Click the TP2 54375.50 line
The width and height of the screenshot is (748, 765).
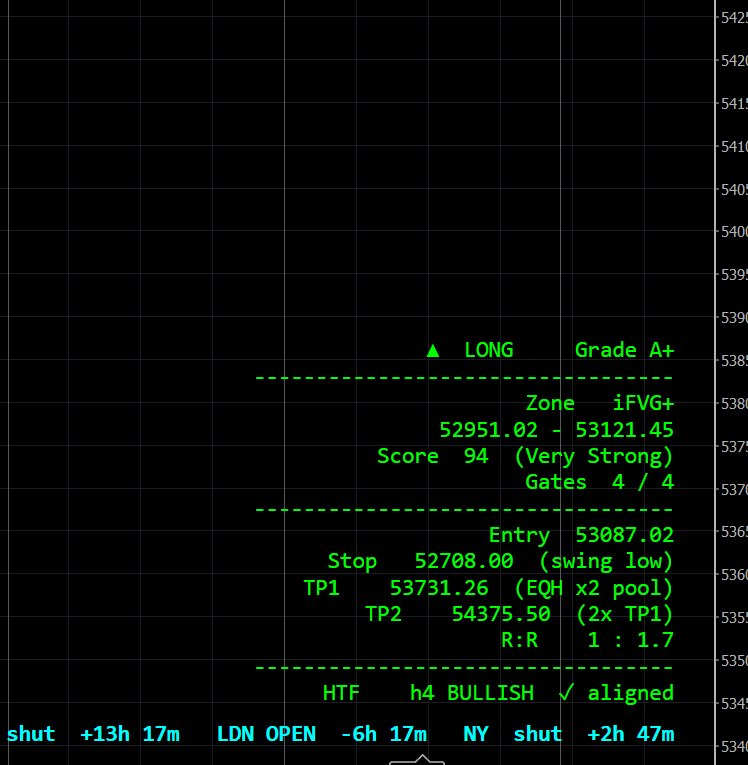[x=520, y=614]
